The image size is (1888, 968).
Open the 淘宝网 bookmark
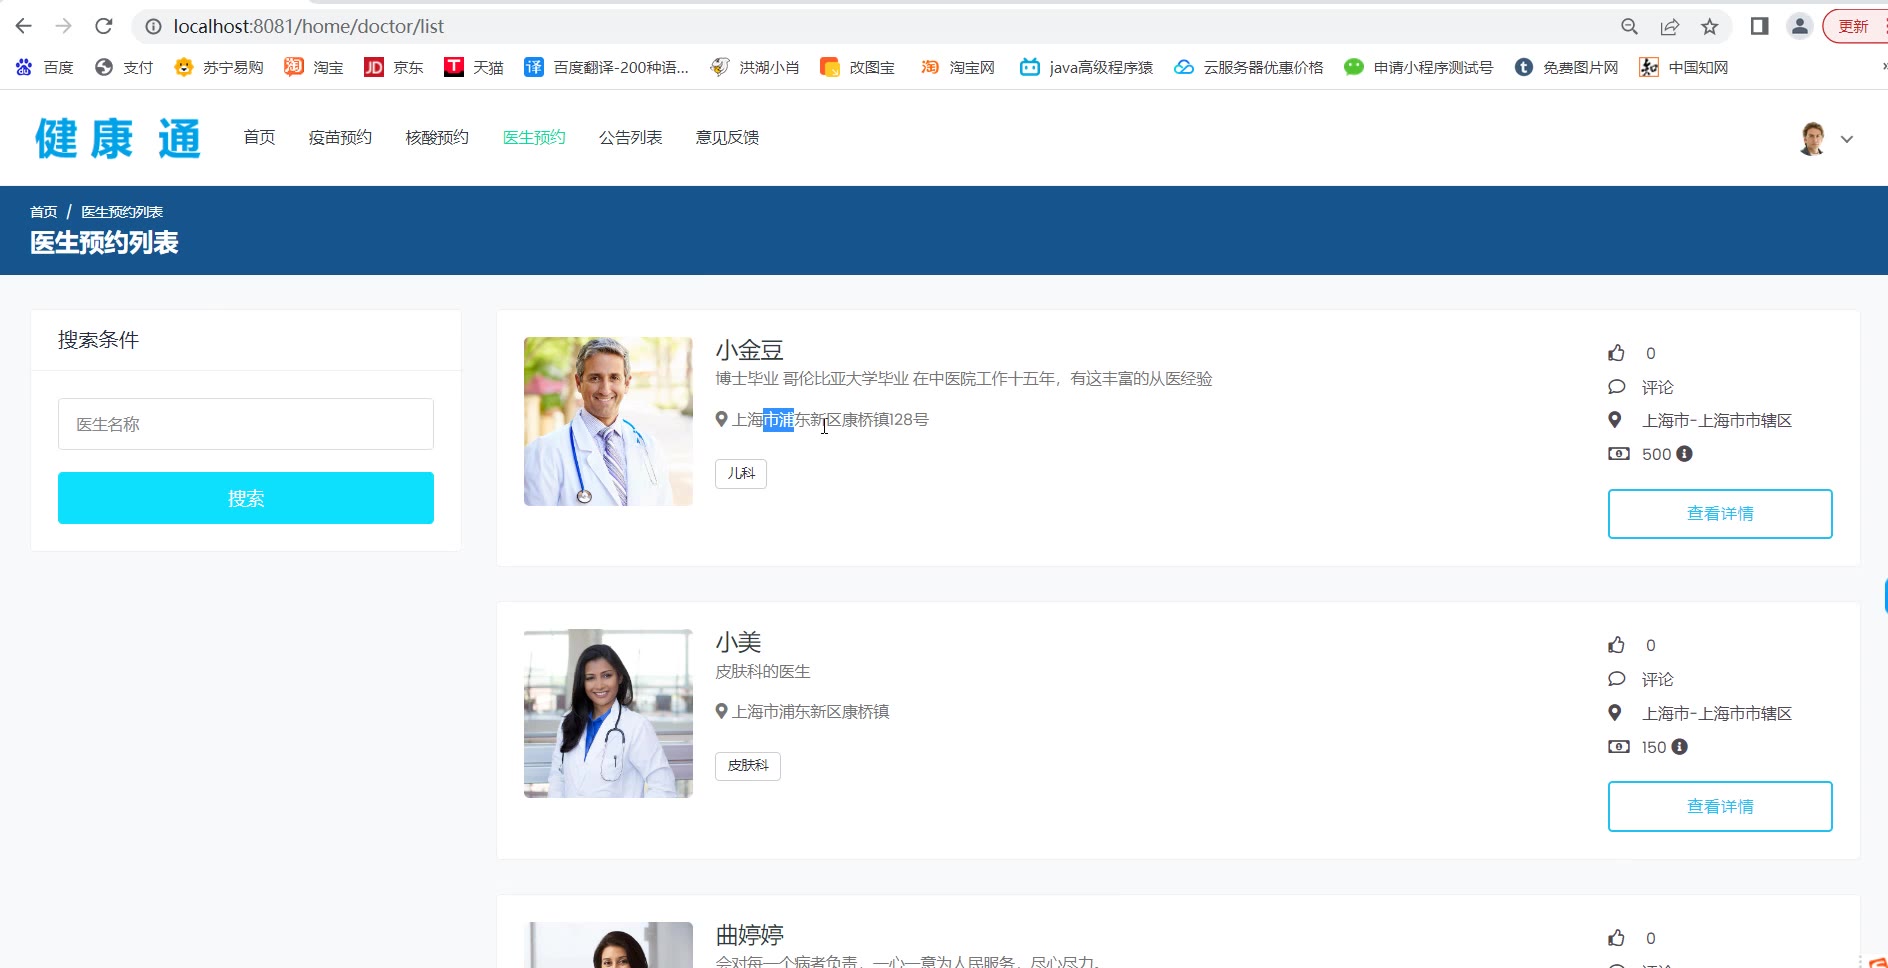pos(957,67)
